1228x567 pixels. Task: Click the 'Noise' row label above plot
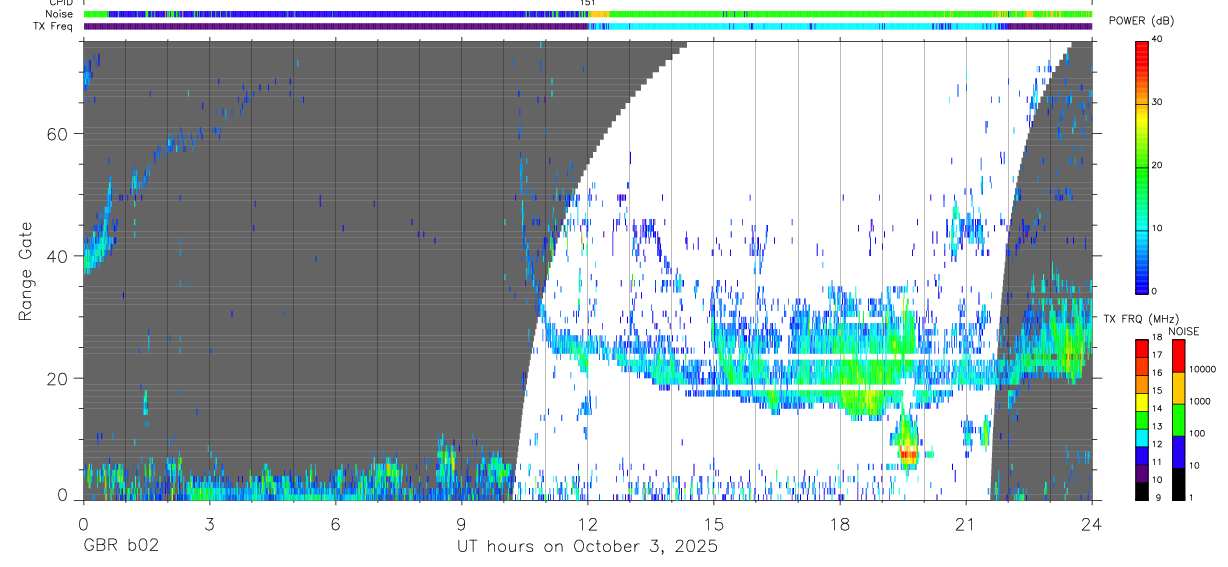58,14
